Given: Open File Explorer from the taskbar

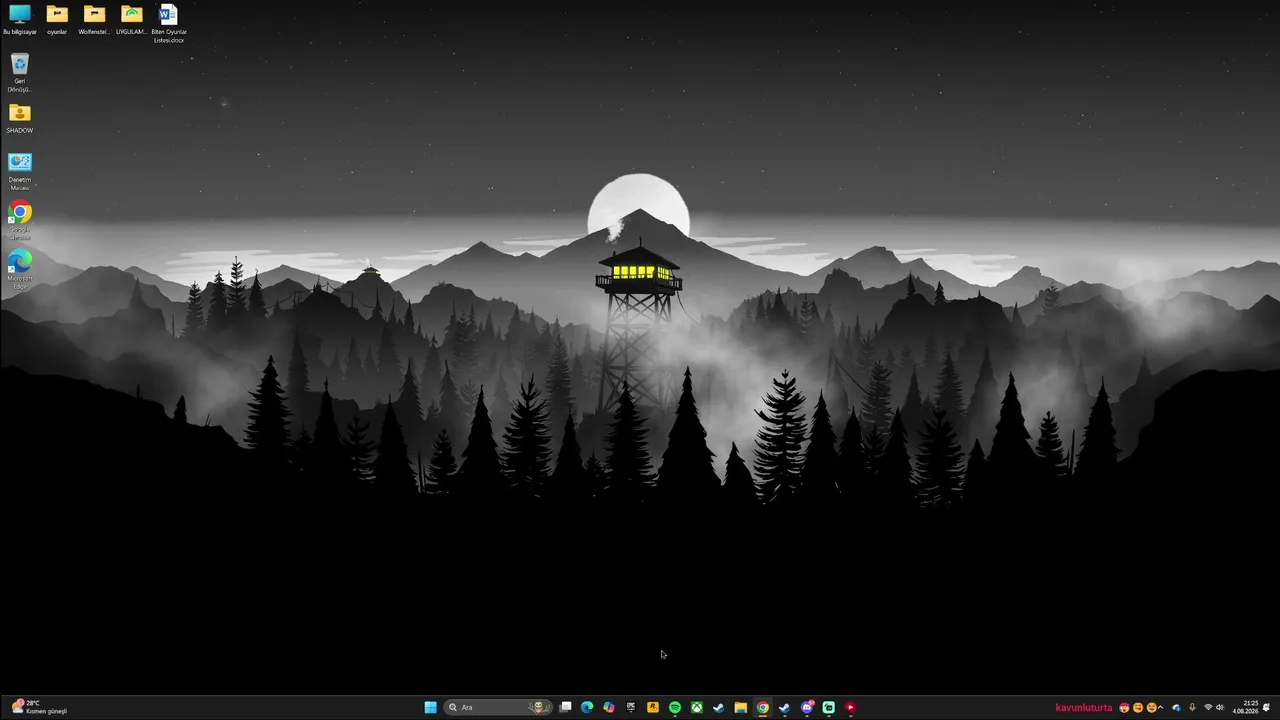Looking at the screenshot, I should click(x=740, y=707).
